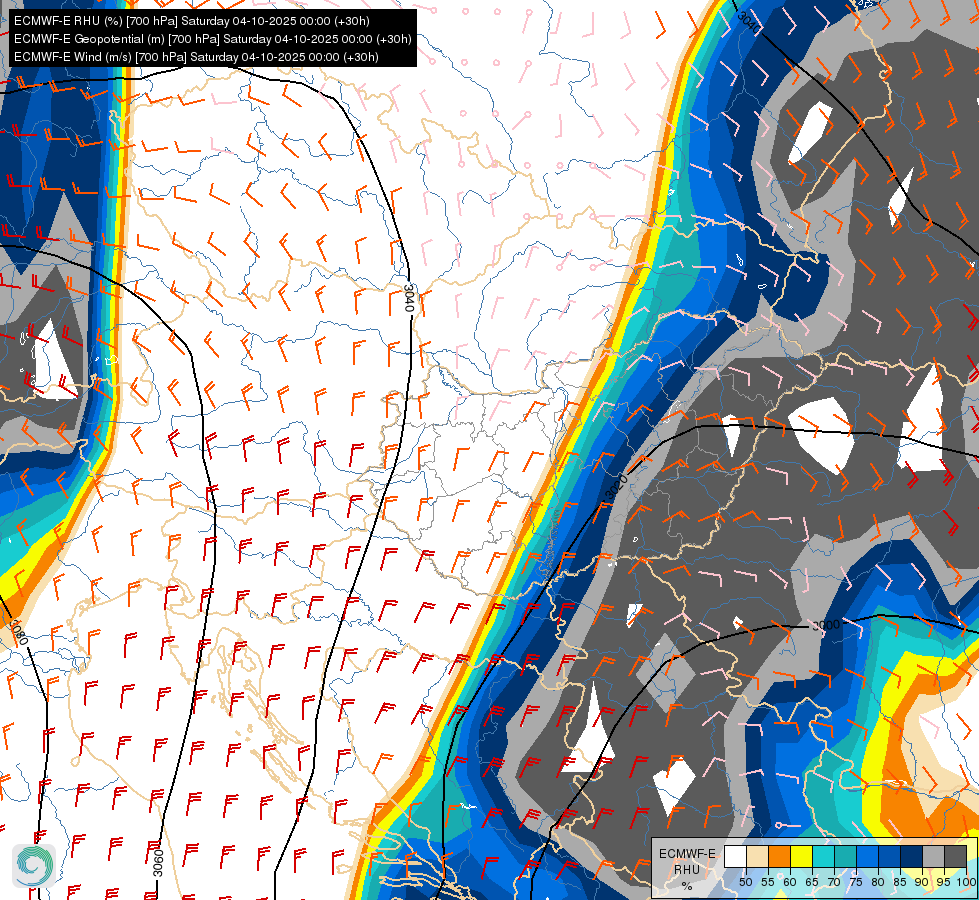Click the 'RHU' legend label
The image size is (979, 900).
click(x=687, y=870)
